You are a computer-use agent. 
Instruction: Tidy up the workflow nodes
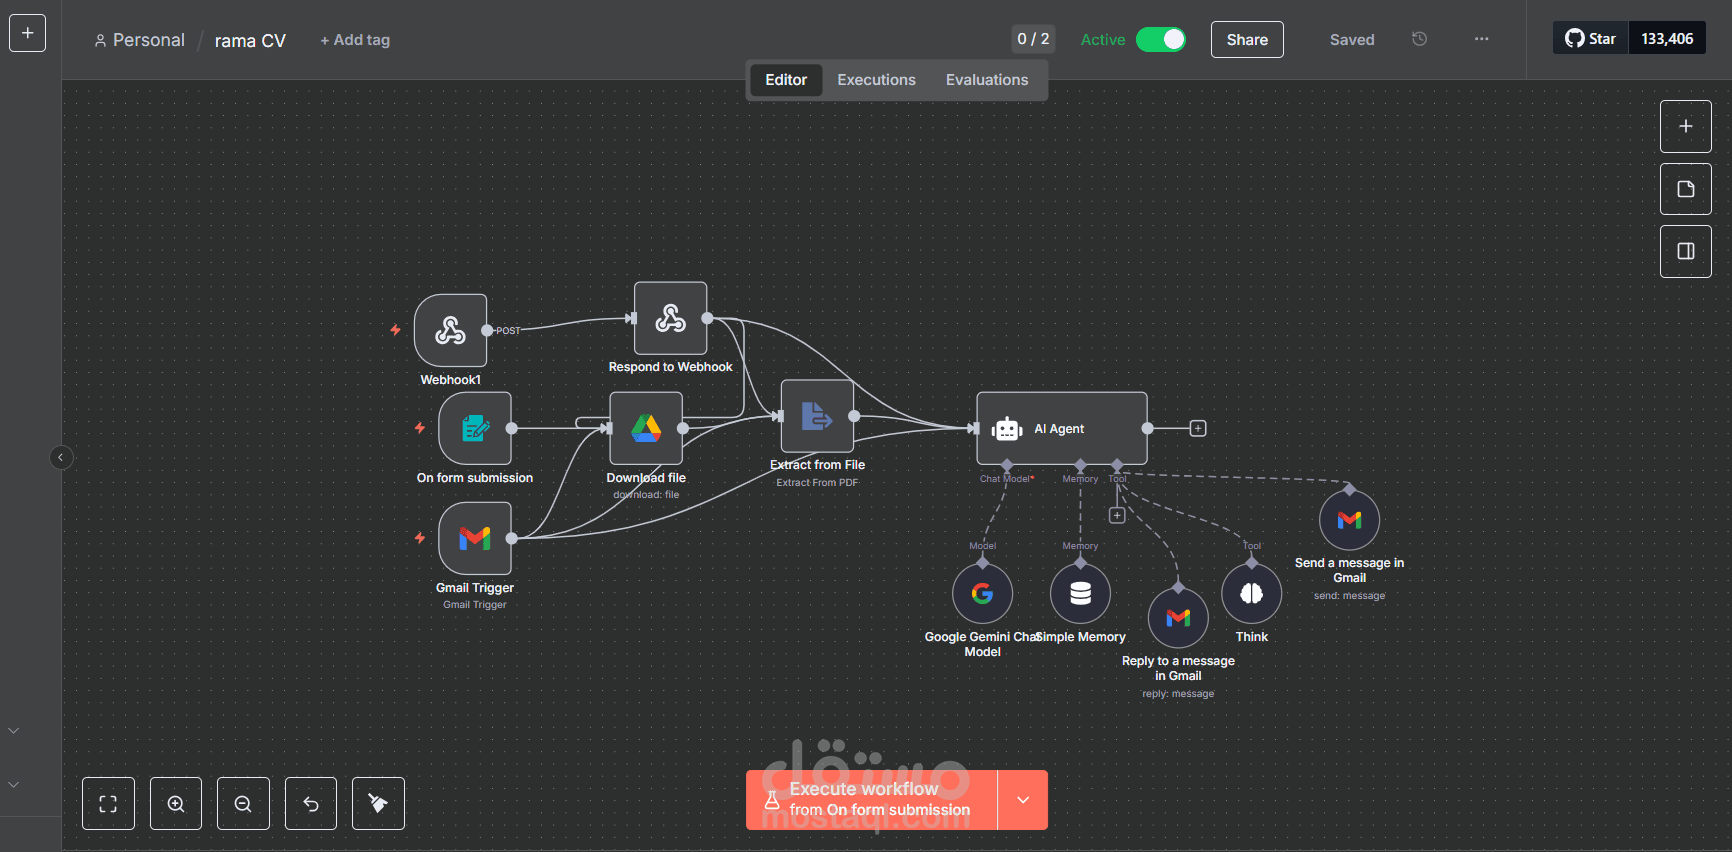tap(378, 803)
